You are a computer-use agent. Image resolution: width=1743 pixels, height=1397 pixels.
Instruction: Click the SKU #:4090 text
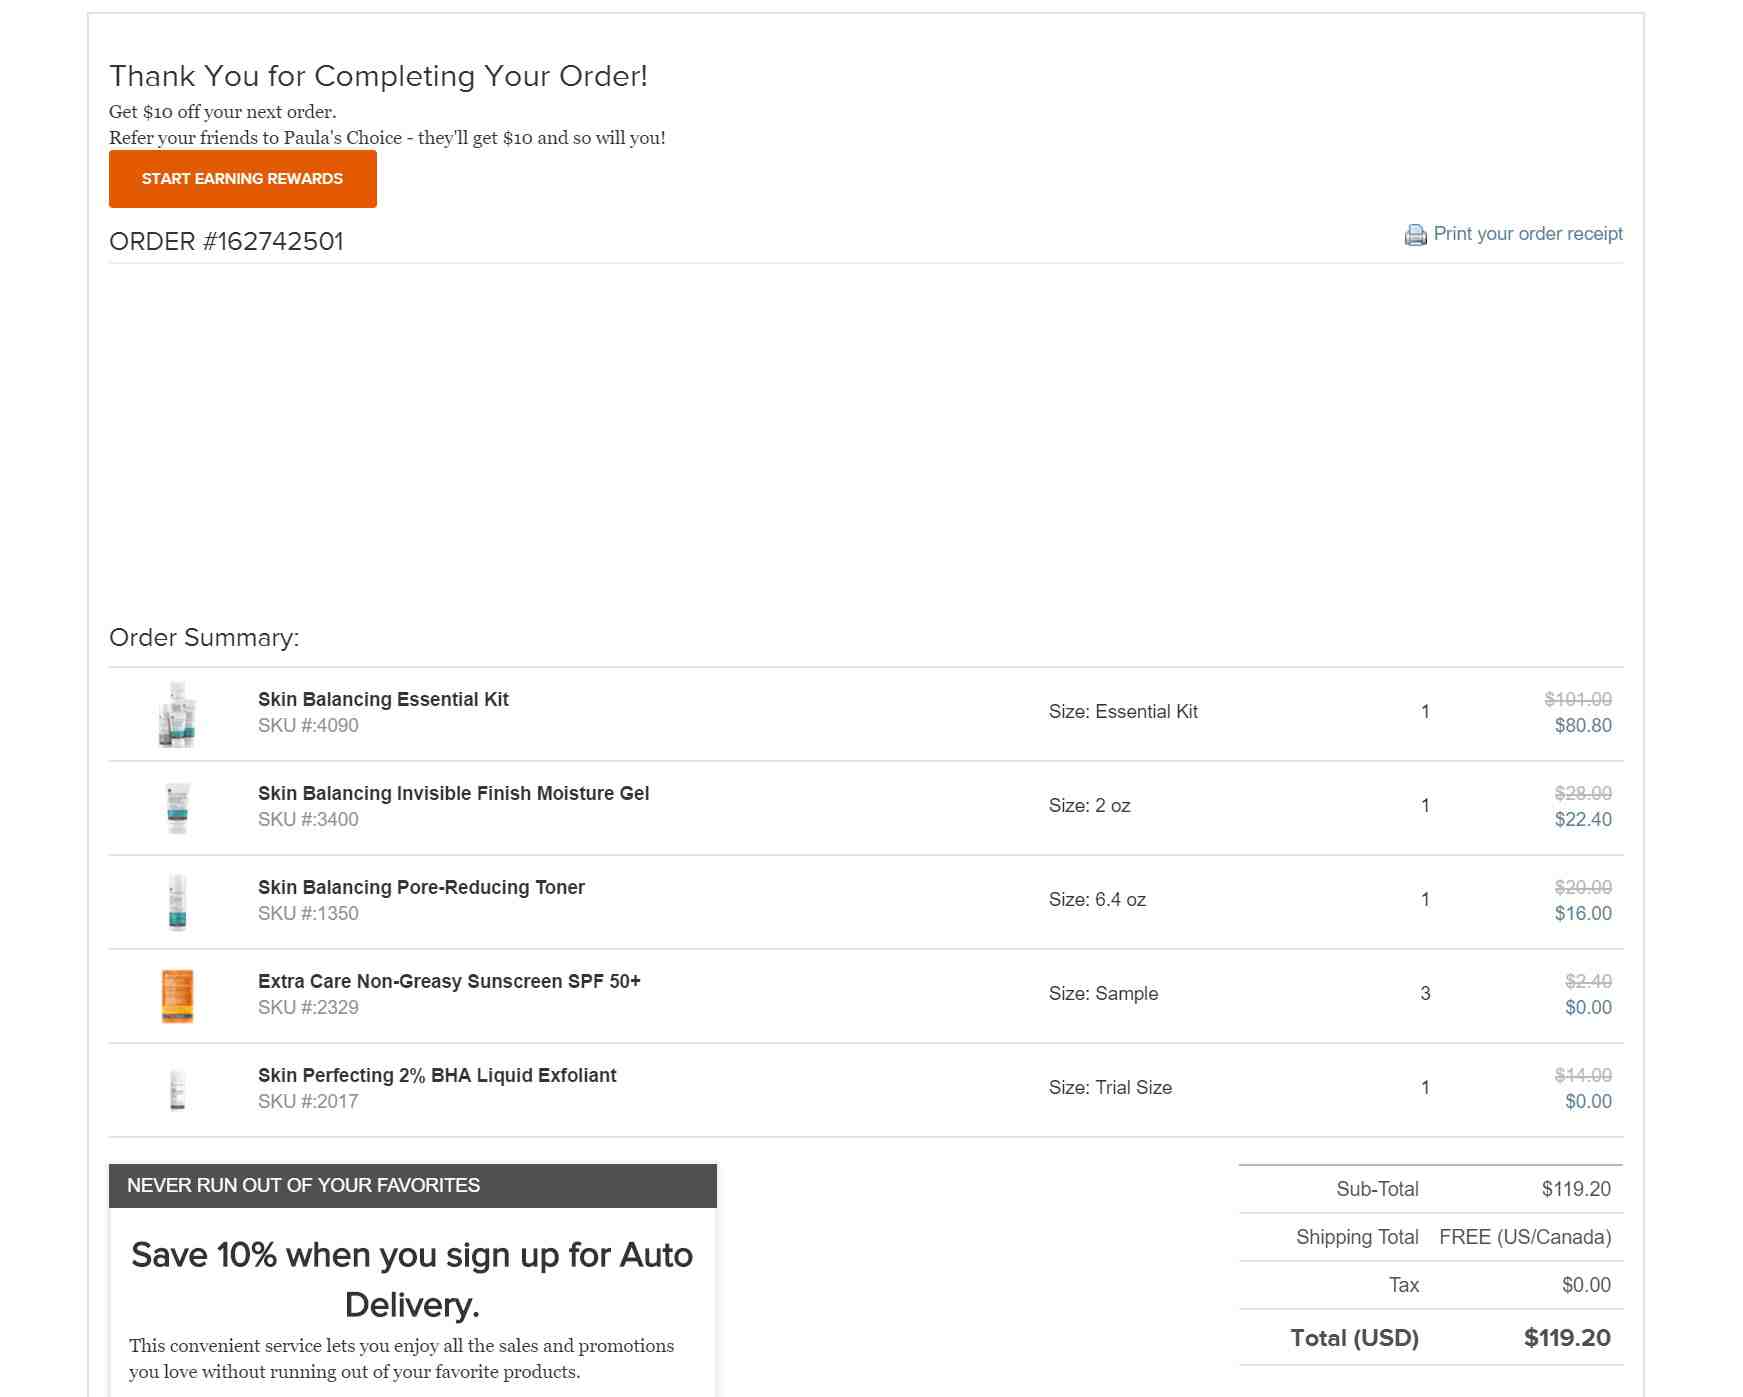pyautogui.click(x=308, y=726)
